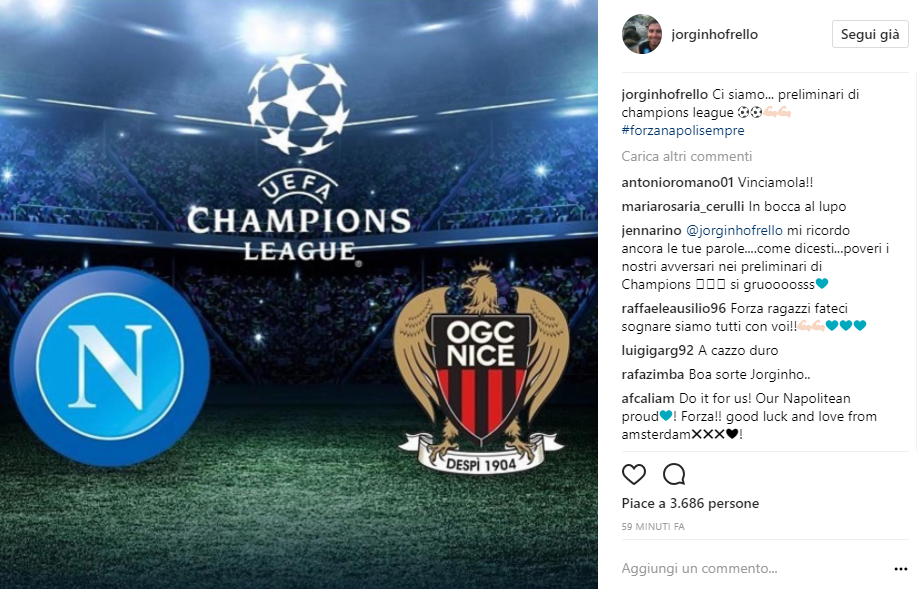Click the comment speech bubble icon
Viewport: 917px width, 592px height.
pos(674,474)
